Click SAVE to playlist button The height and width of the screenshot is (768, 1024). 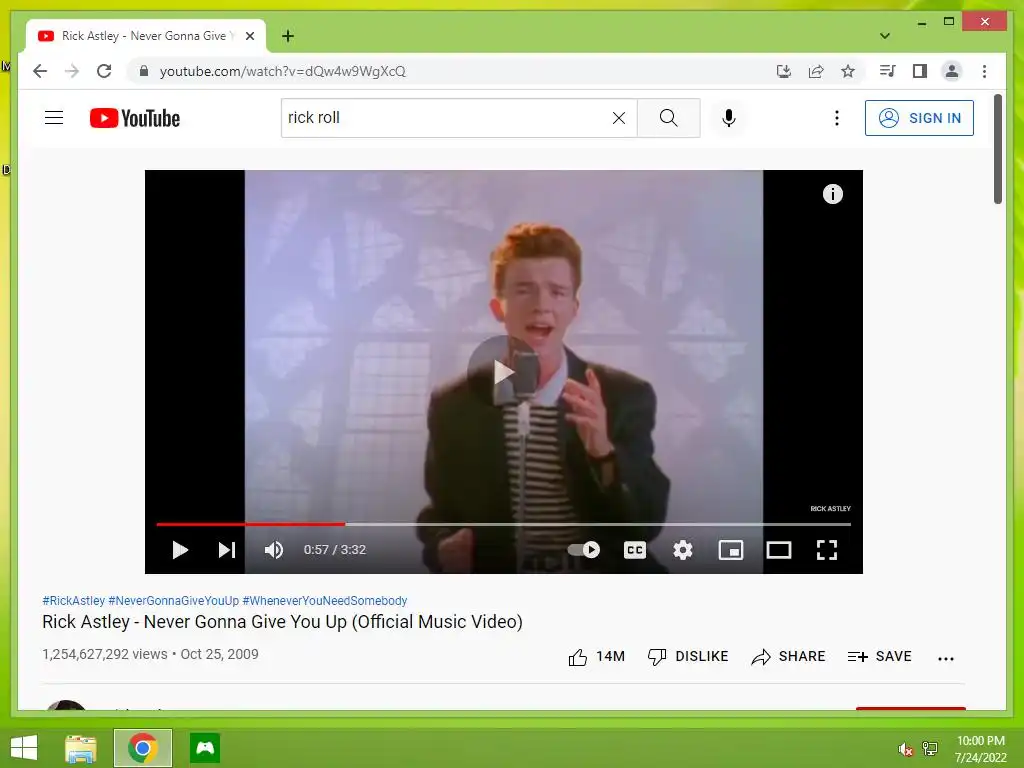[x=879, y=656]
